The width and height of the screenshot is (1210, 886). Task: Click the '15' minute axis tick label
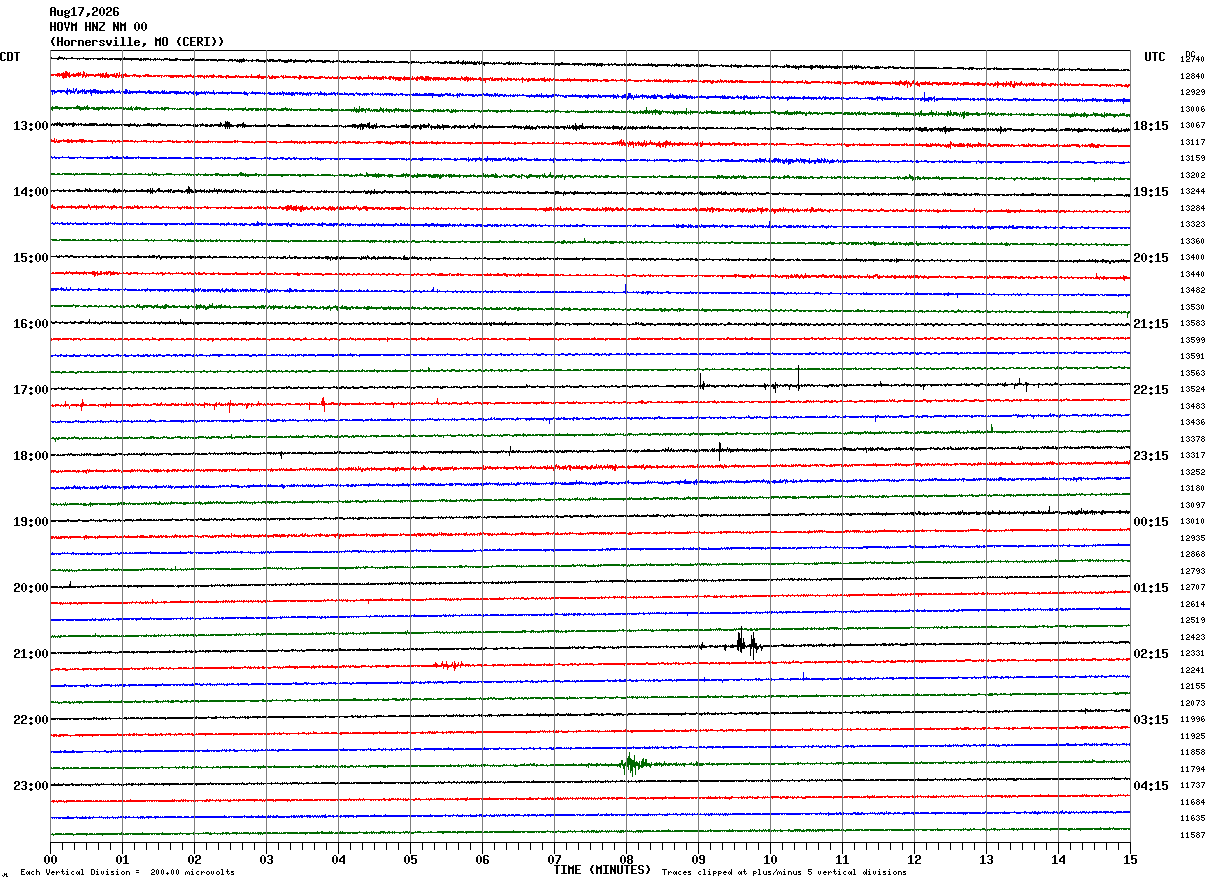click(1129, 859)
